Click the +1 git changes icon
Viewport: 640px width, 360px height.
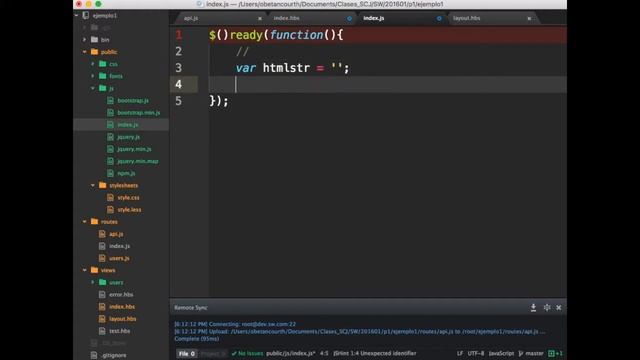pos(556,353)
